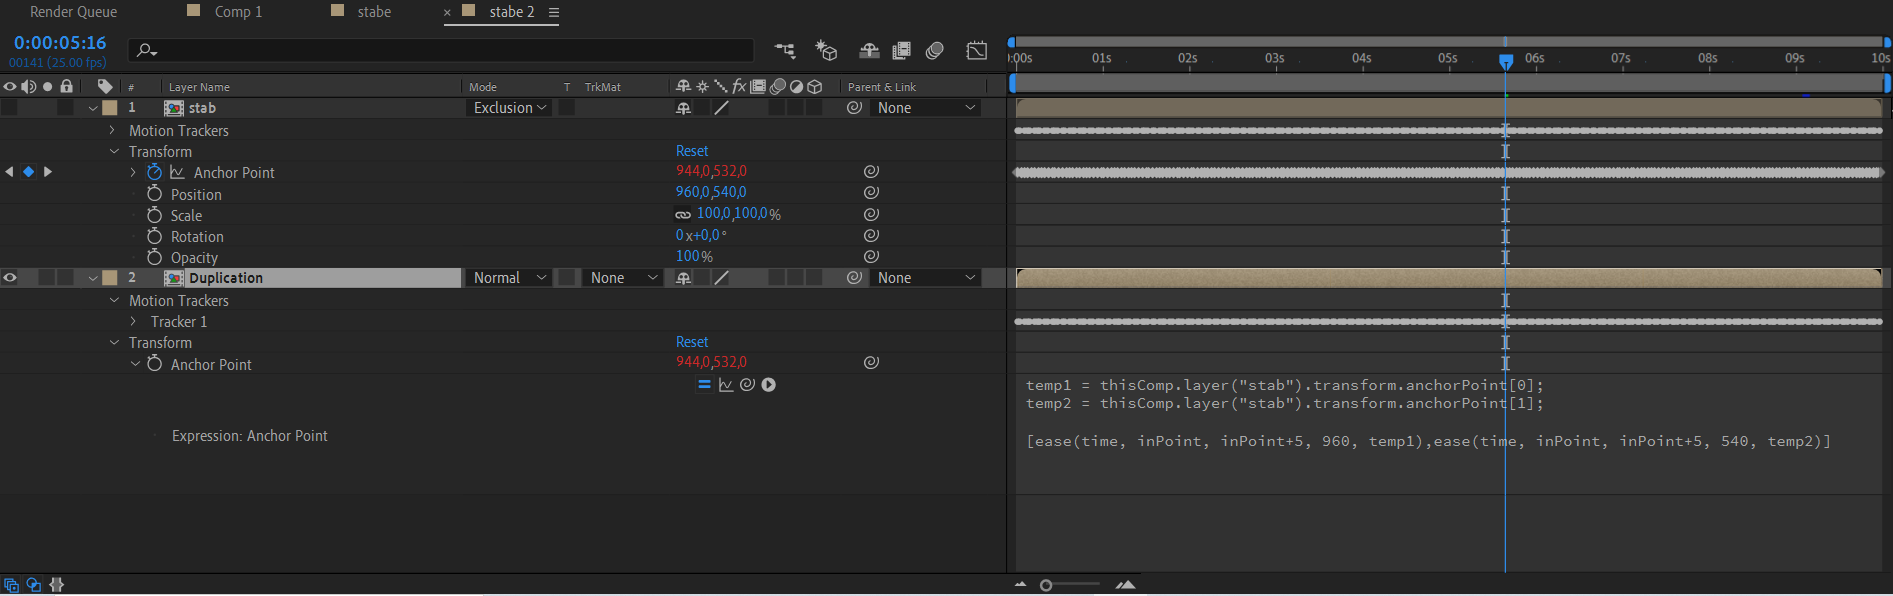Click the Draft 3D toolbar icon

click(826, 50)
